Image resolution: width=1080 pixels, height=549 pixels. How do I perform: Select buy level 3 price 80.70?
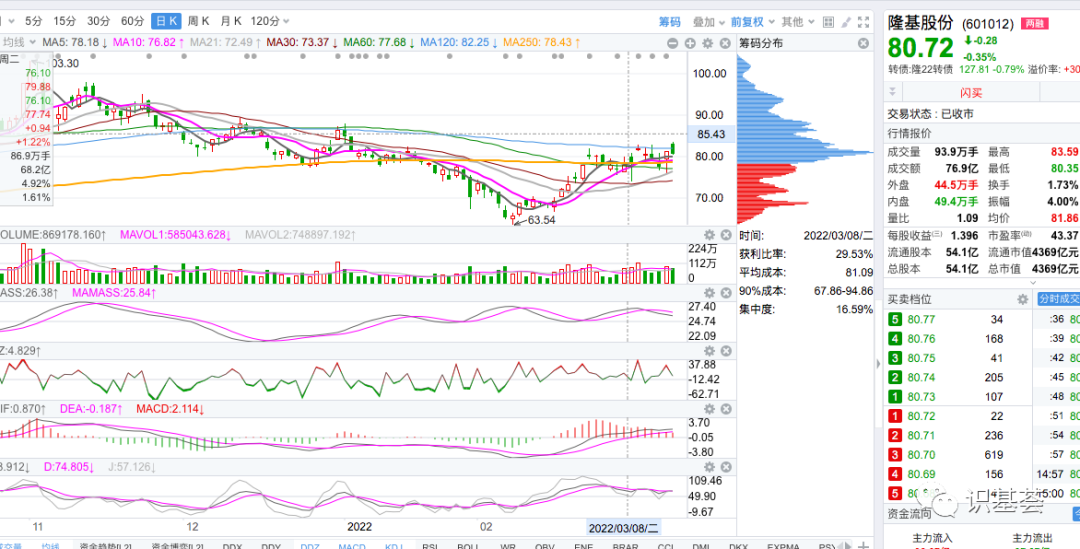(920, 454)
